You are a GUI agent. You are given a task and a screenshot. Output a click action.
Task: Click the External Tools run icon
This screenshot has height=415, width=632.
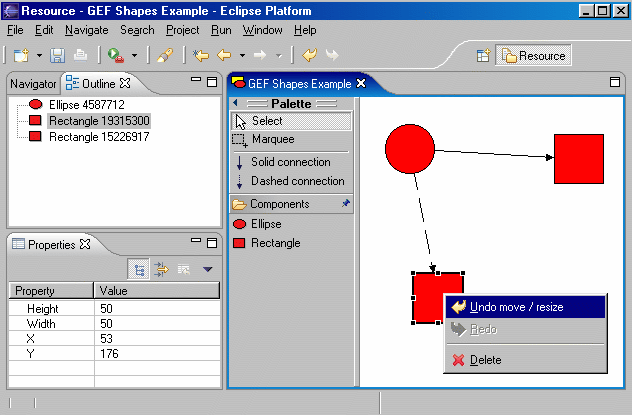click(116, 56)
